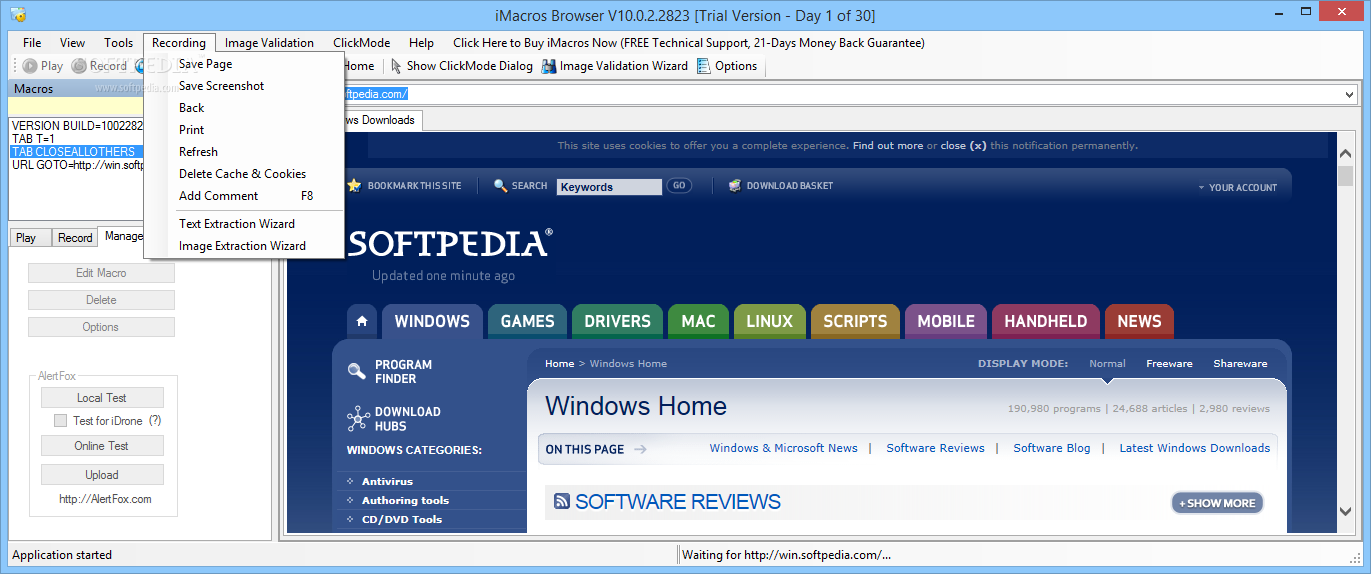This screenshot has height=574, width=1371.
Task: Click the Program Finder magnifier icon
Action: click(357, 372)
